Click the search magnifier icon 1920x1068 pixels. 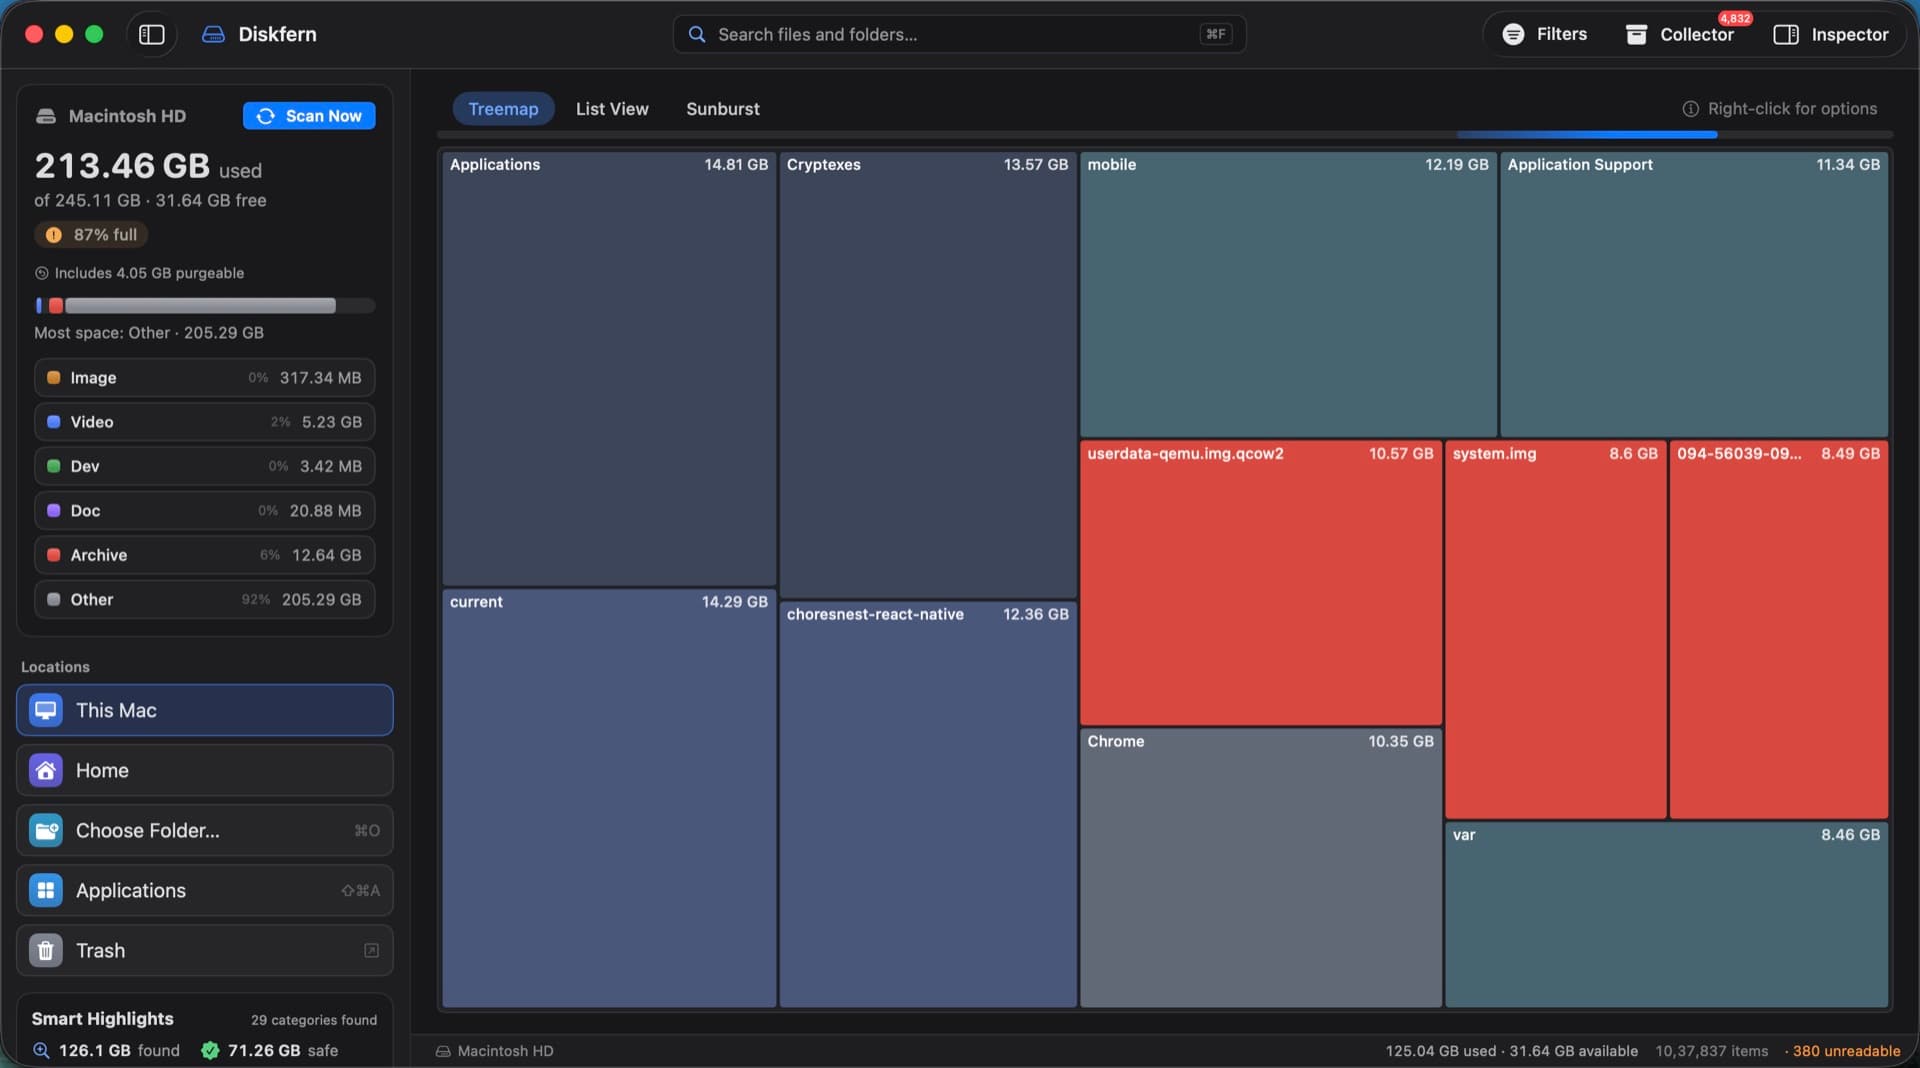pos(697,34)
